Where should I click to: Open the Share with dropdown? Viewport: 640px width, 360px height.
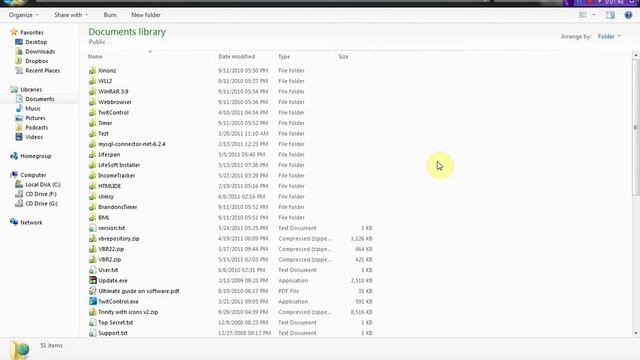point(71,15)
